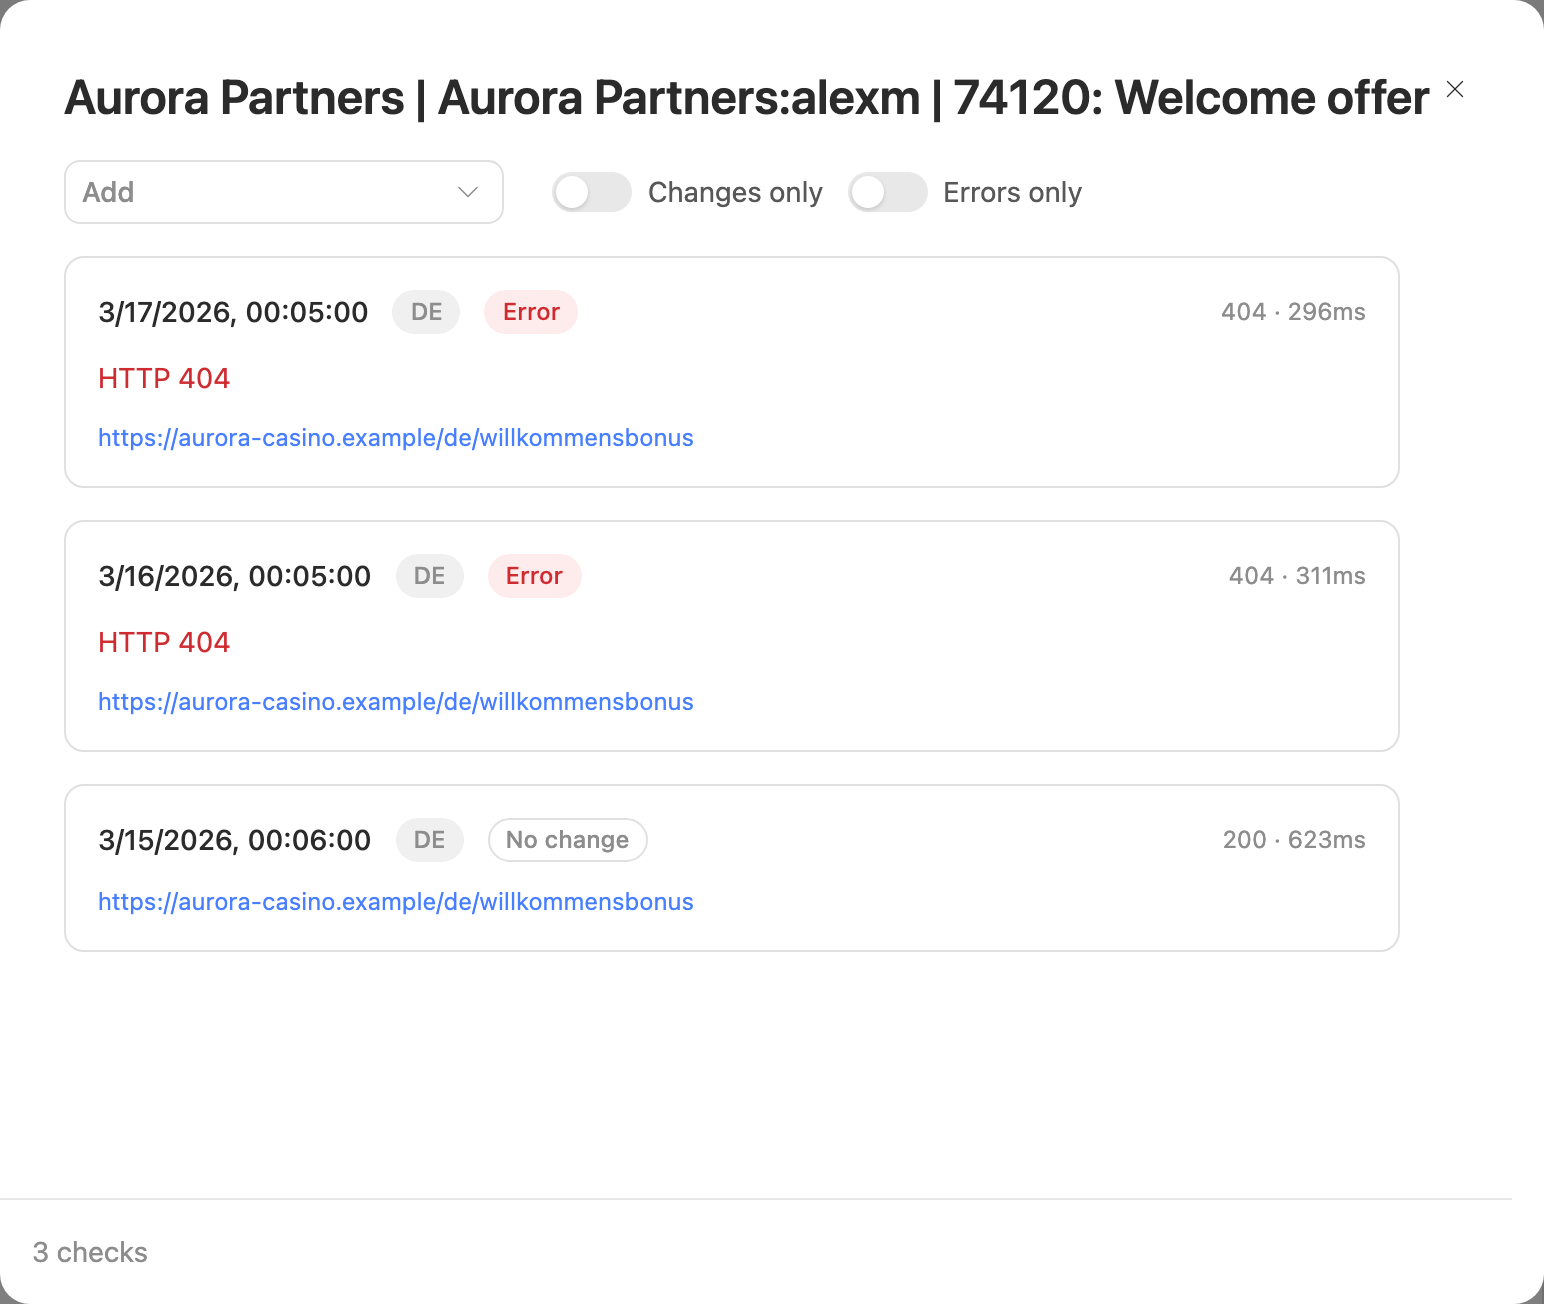The height and width of the screenshot is (1304, 1544).
Task: Click the HTTP 404 message in the 3/17/2026 check
Action: click(164, 378)
